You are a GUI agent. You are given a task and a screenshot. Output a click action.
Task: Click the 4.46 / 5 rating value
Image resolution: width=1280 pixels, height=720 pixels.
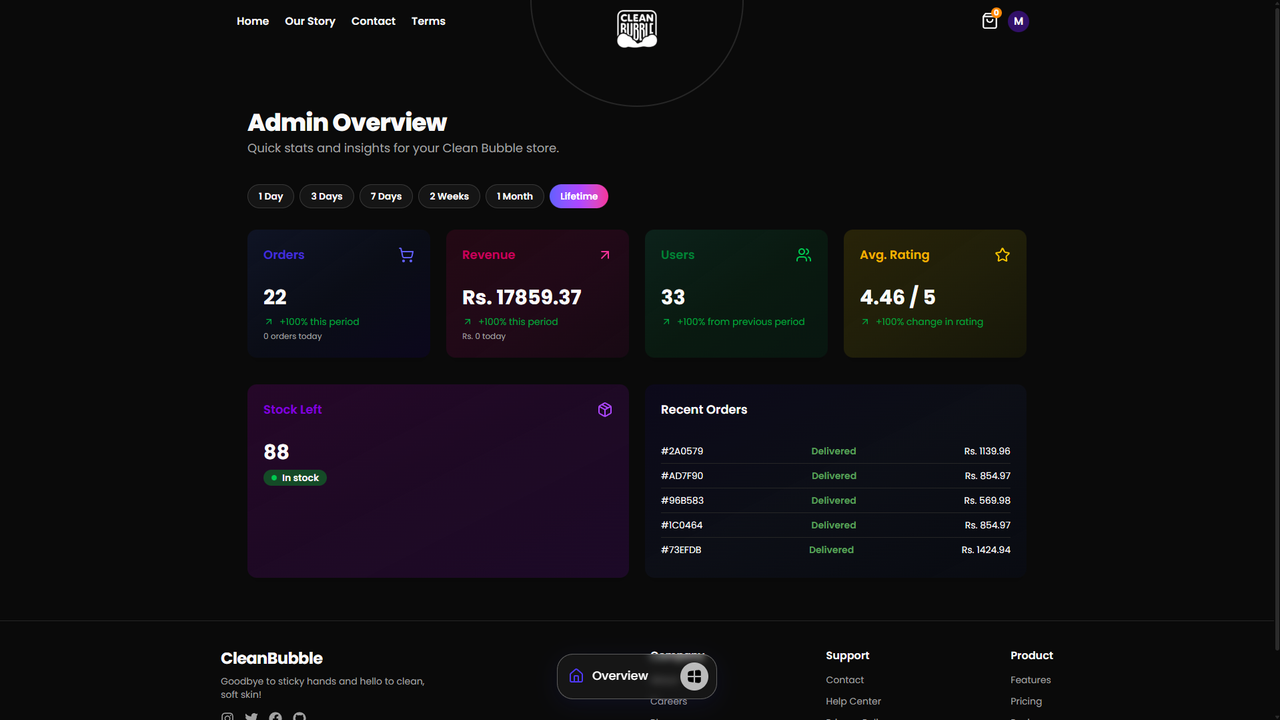(x=898, y=297)
